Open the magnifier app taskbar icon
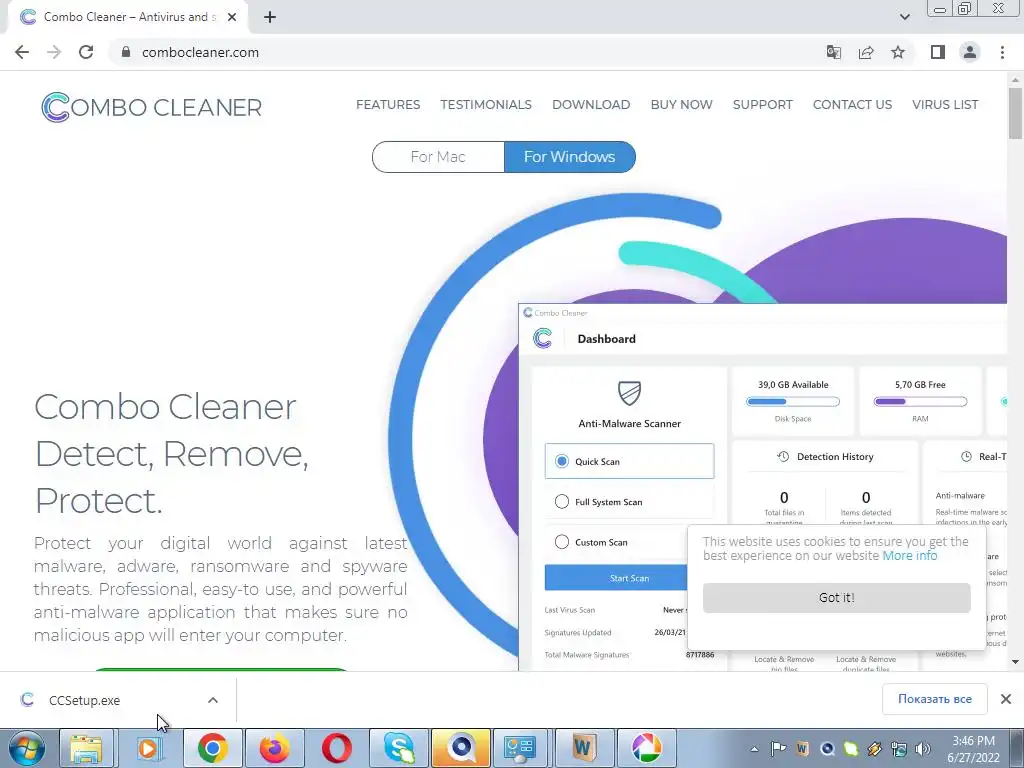 pyautogui.click(x=460, y=748)
